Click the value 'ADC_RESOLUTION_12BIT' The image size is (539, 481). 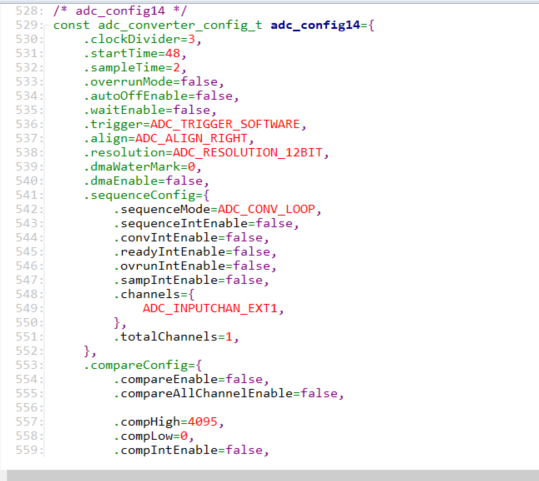[247, 153]
